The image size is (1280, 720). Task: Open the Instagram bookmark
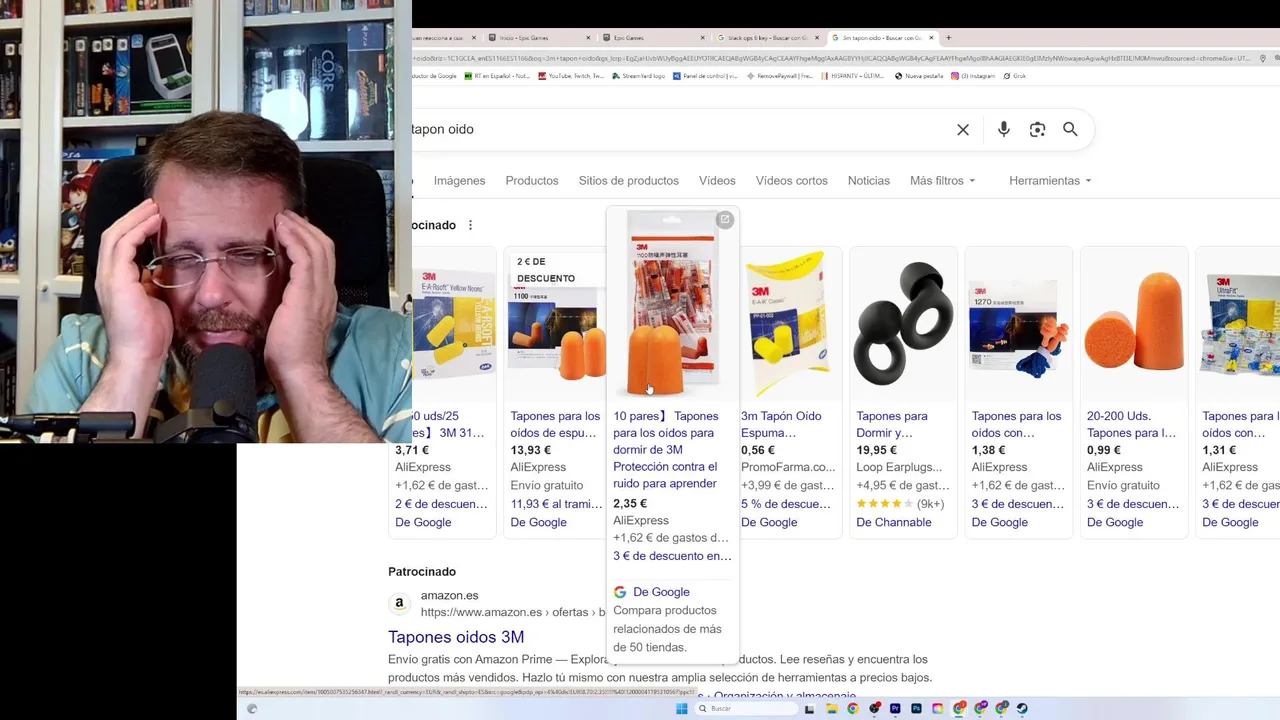(x=973, y=76)
